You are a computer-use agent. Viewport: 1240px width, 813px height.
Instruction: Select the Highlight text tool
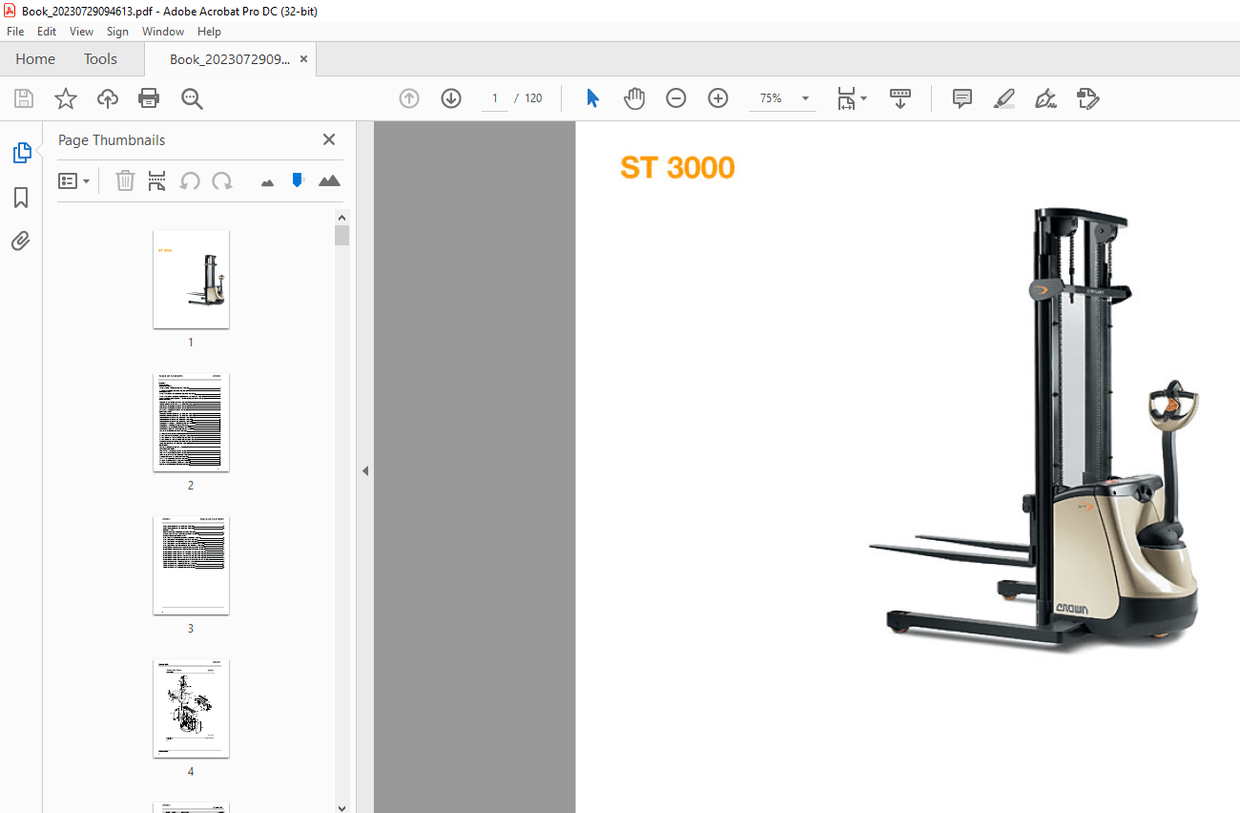(x=1004, y=98)
